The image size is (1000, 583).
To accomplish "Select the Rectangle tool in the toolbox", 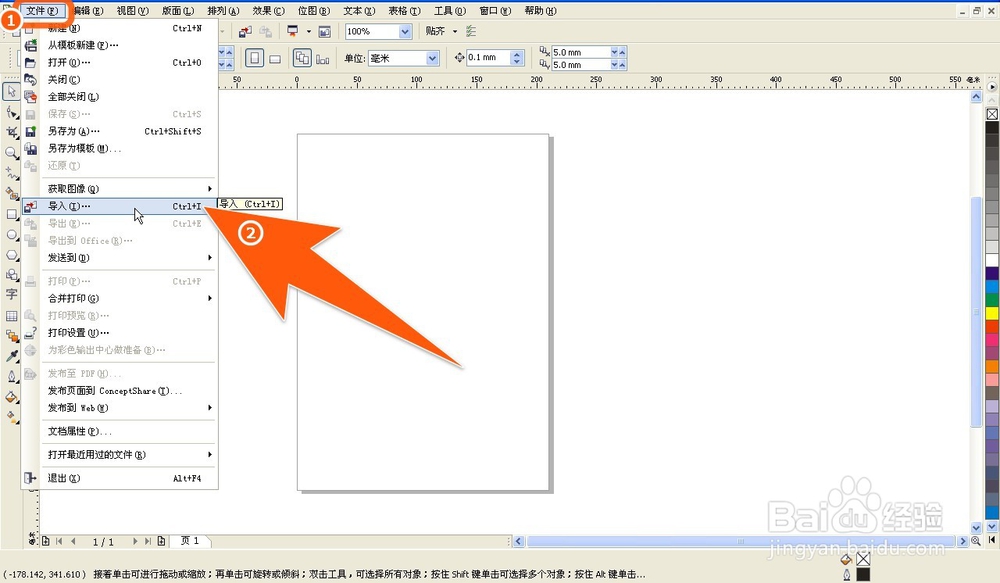I will (x=11, y=214).
